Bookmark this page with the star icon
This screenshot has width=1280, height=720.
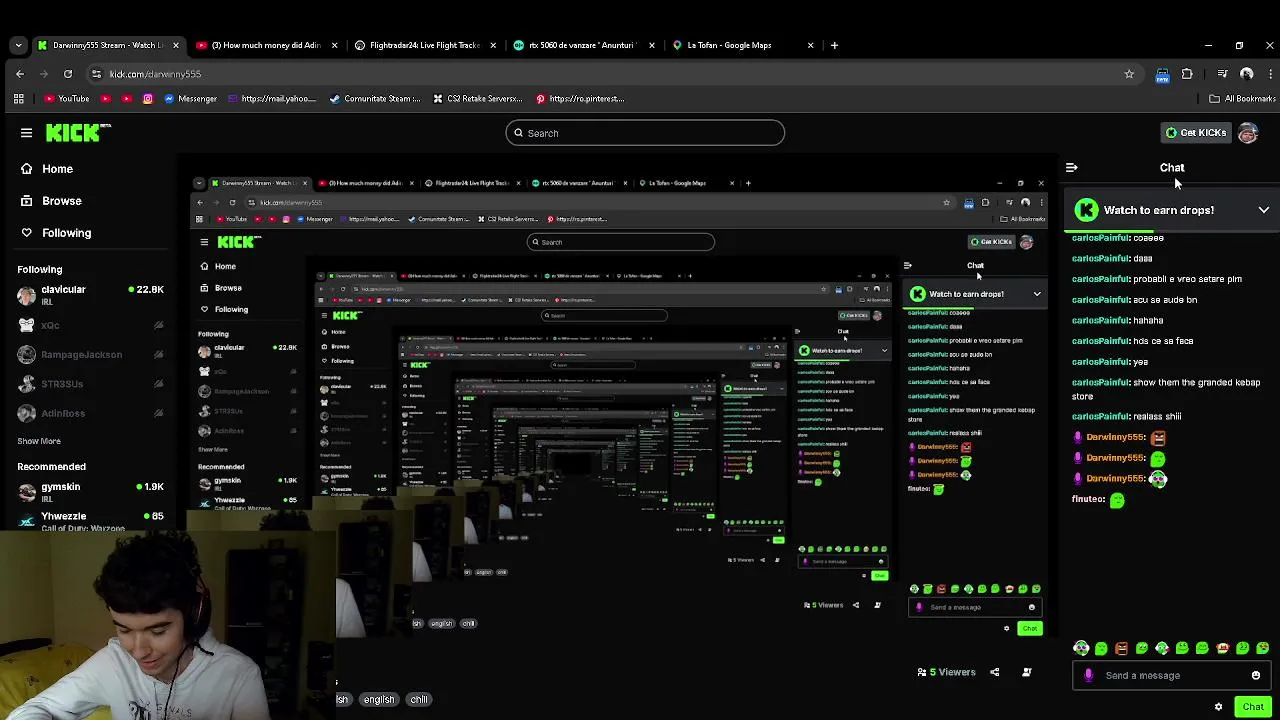tap(1129, 74)
